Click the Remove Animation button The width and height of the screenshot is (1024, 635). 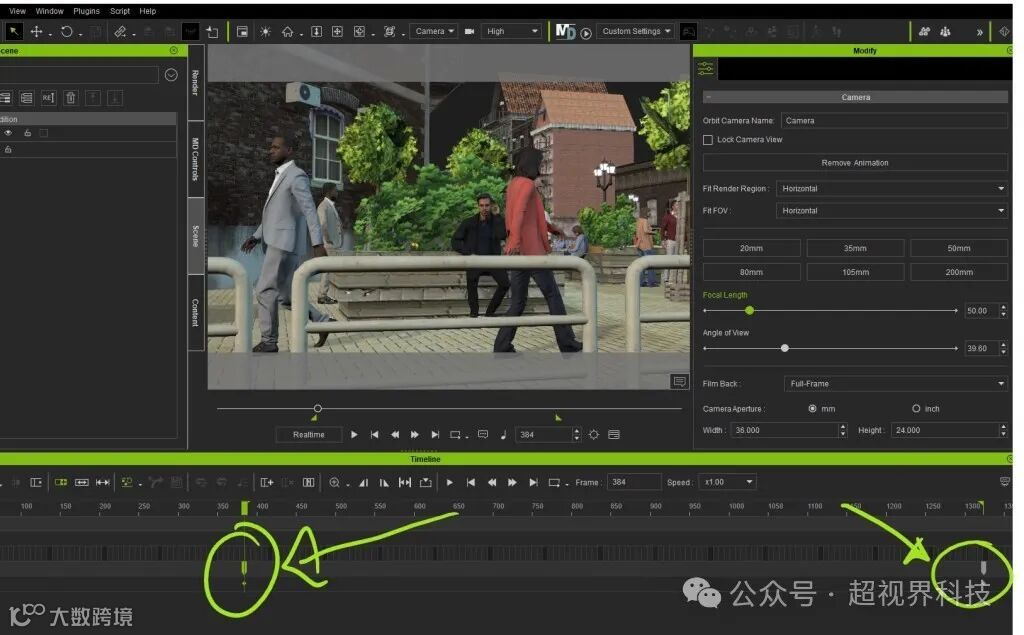pyautogui.click(x=855, y=163)
